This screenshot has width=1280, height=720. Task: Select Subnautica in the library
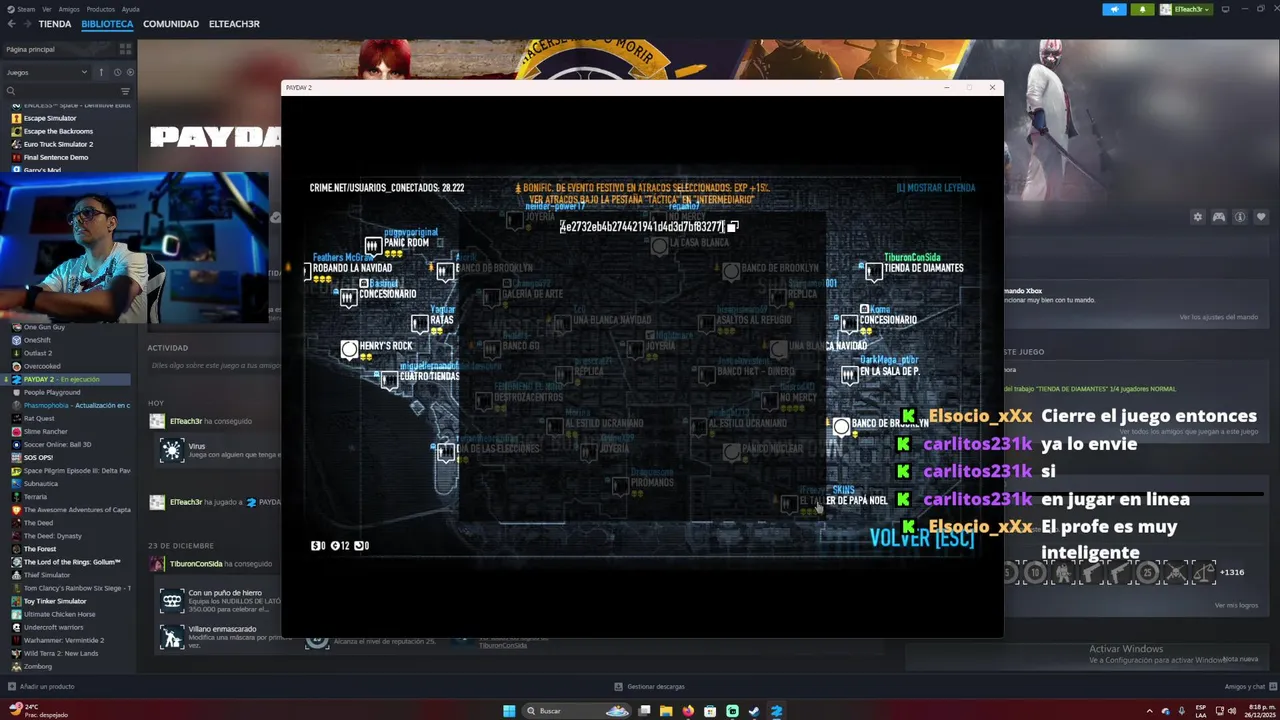[42, 483]
